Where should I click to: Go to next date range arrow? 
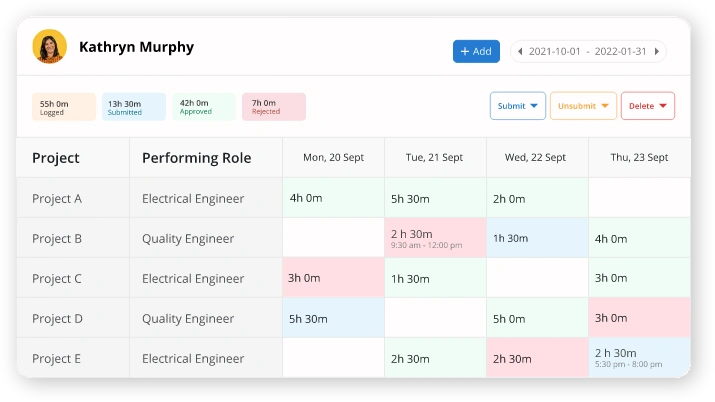656,51
